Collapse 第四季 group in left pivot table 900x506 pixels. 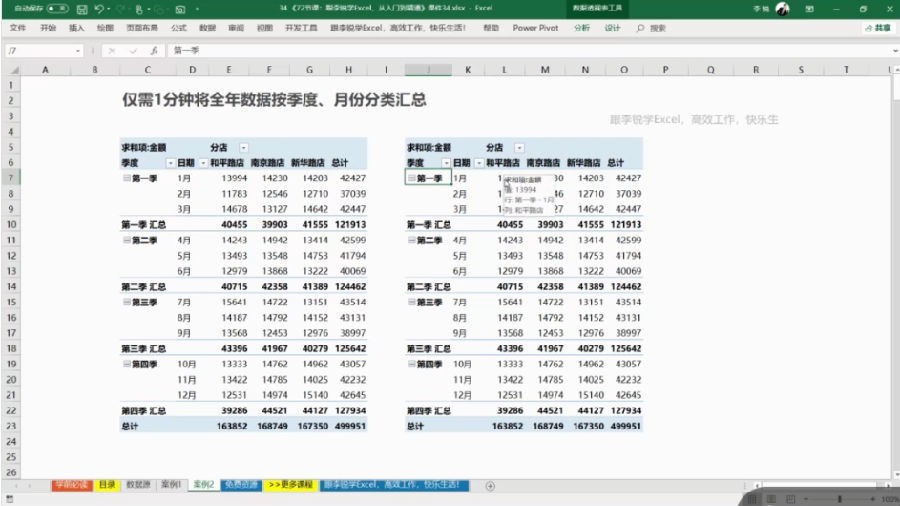tap(126, 364)
